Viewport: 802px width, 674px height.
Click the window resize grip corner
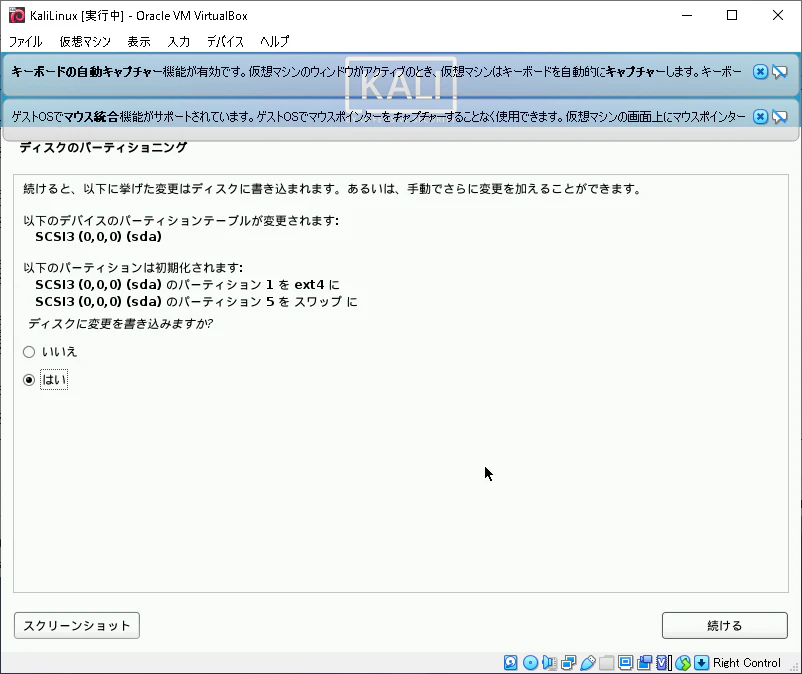(794, 667)
